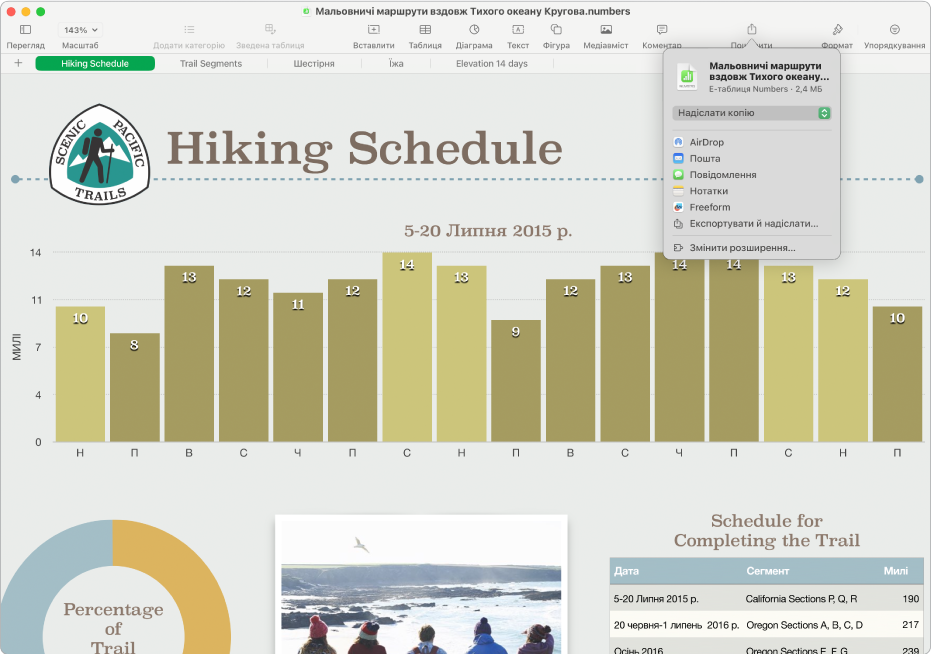Screen dimensions: 931x654
Task: Click the Table (Таблиця) toolbar icon
Action: coord(425,29)
